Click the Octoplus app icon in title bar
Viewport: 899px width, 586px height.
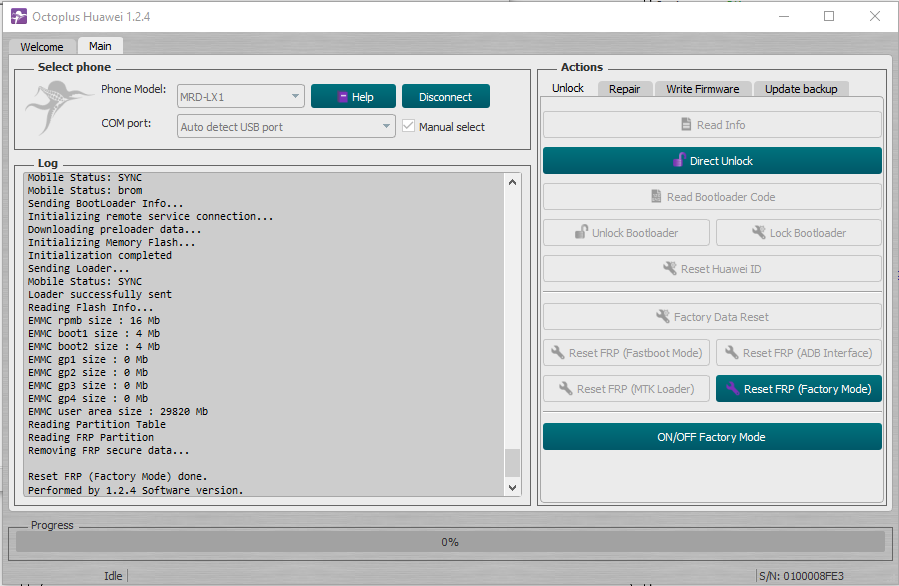[19, 17]
